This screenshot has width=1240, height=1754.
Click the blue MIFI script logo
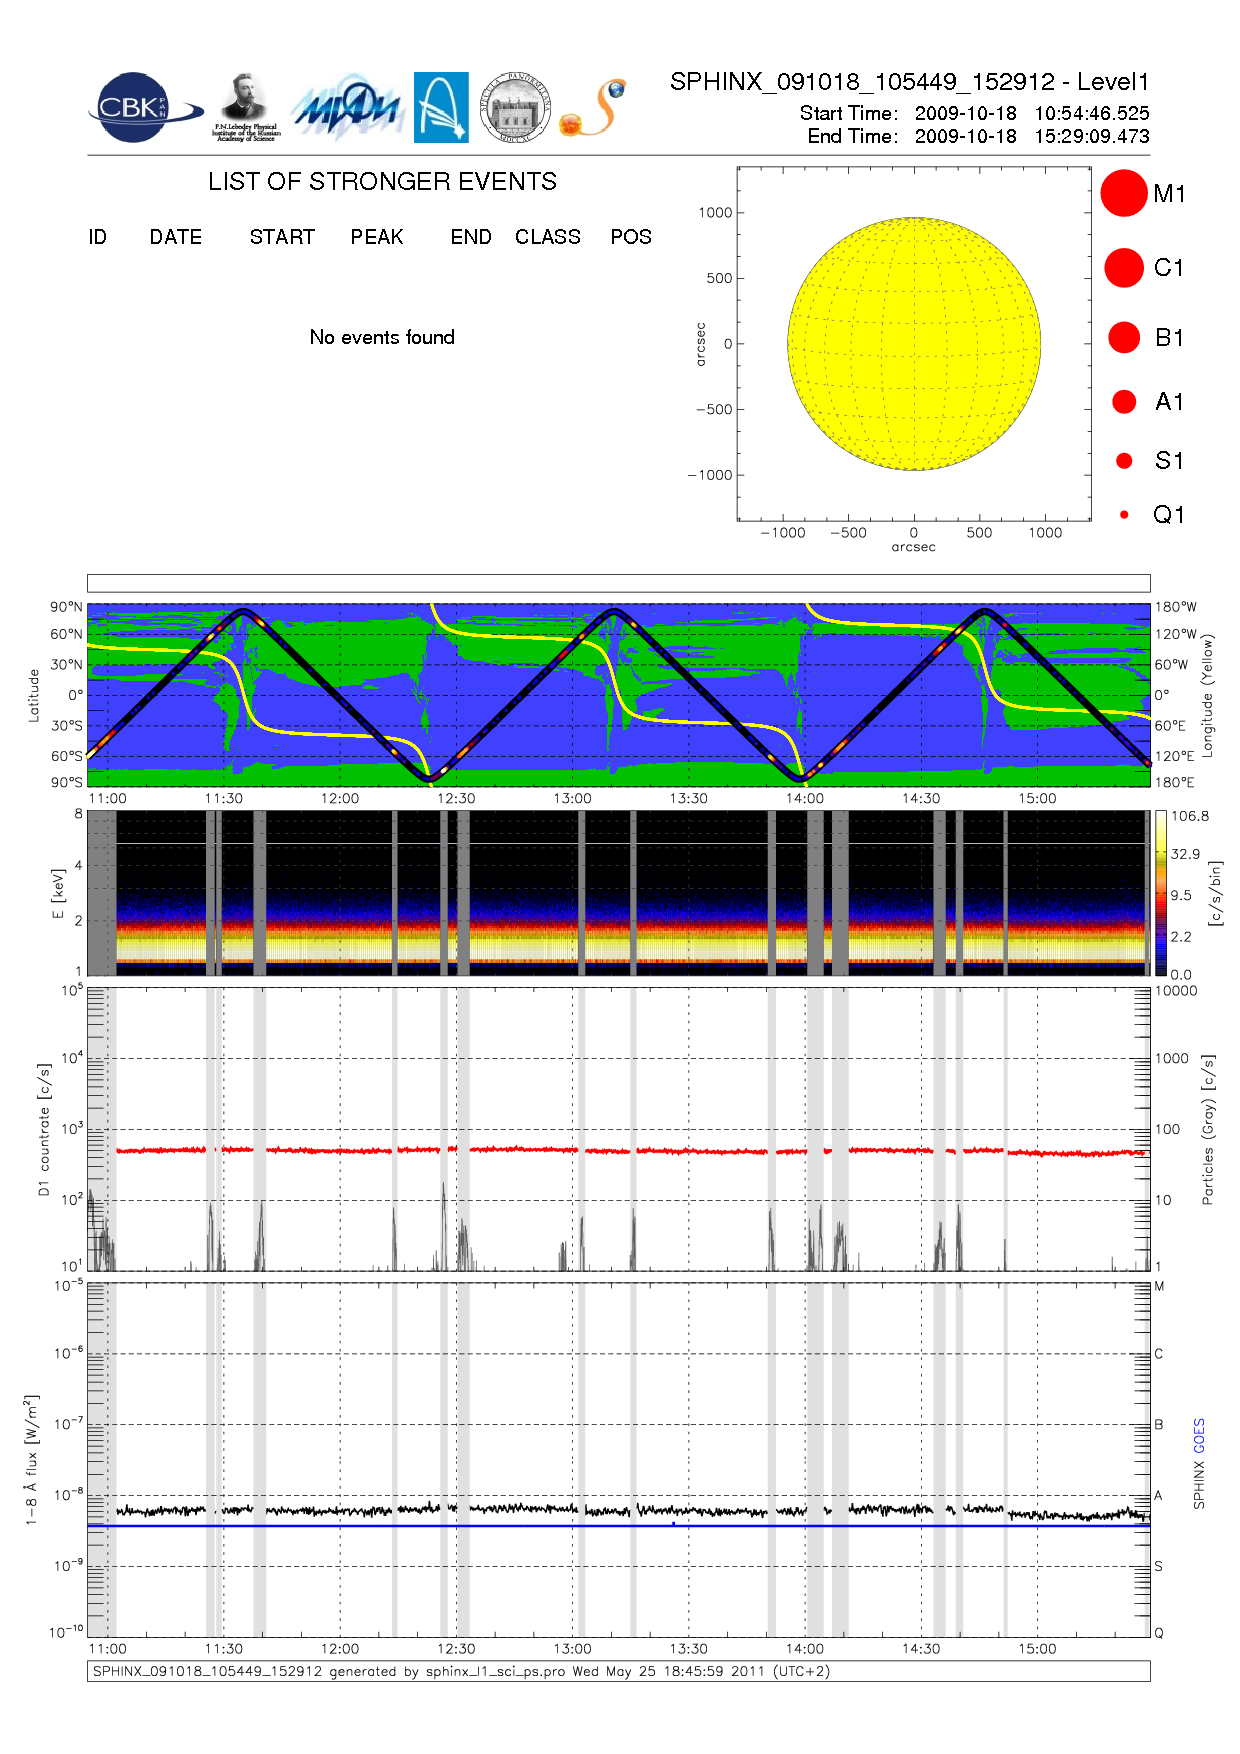[x=347, y=108]
